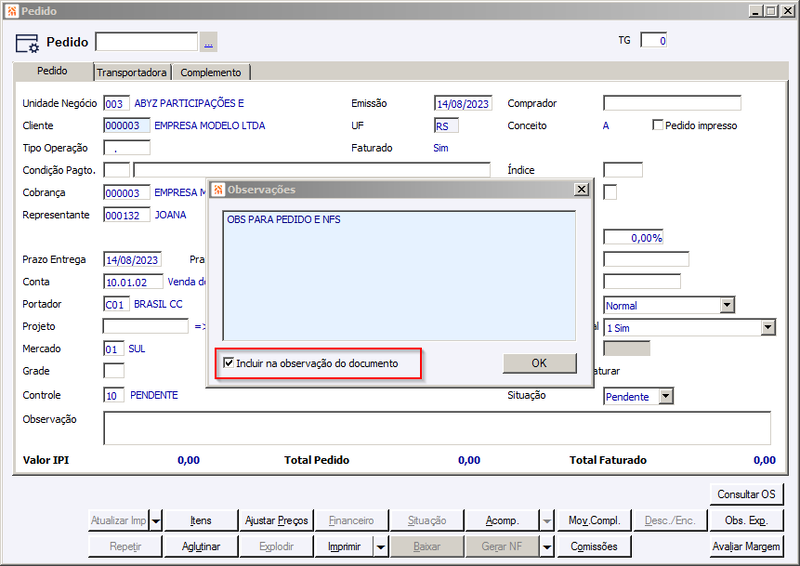Maximize the Pedido window

771,11
